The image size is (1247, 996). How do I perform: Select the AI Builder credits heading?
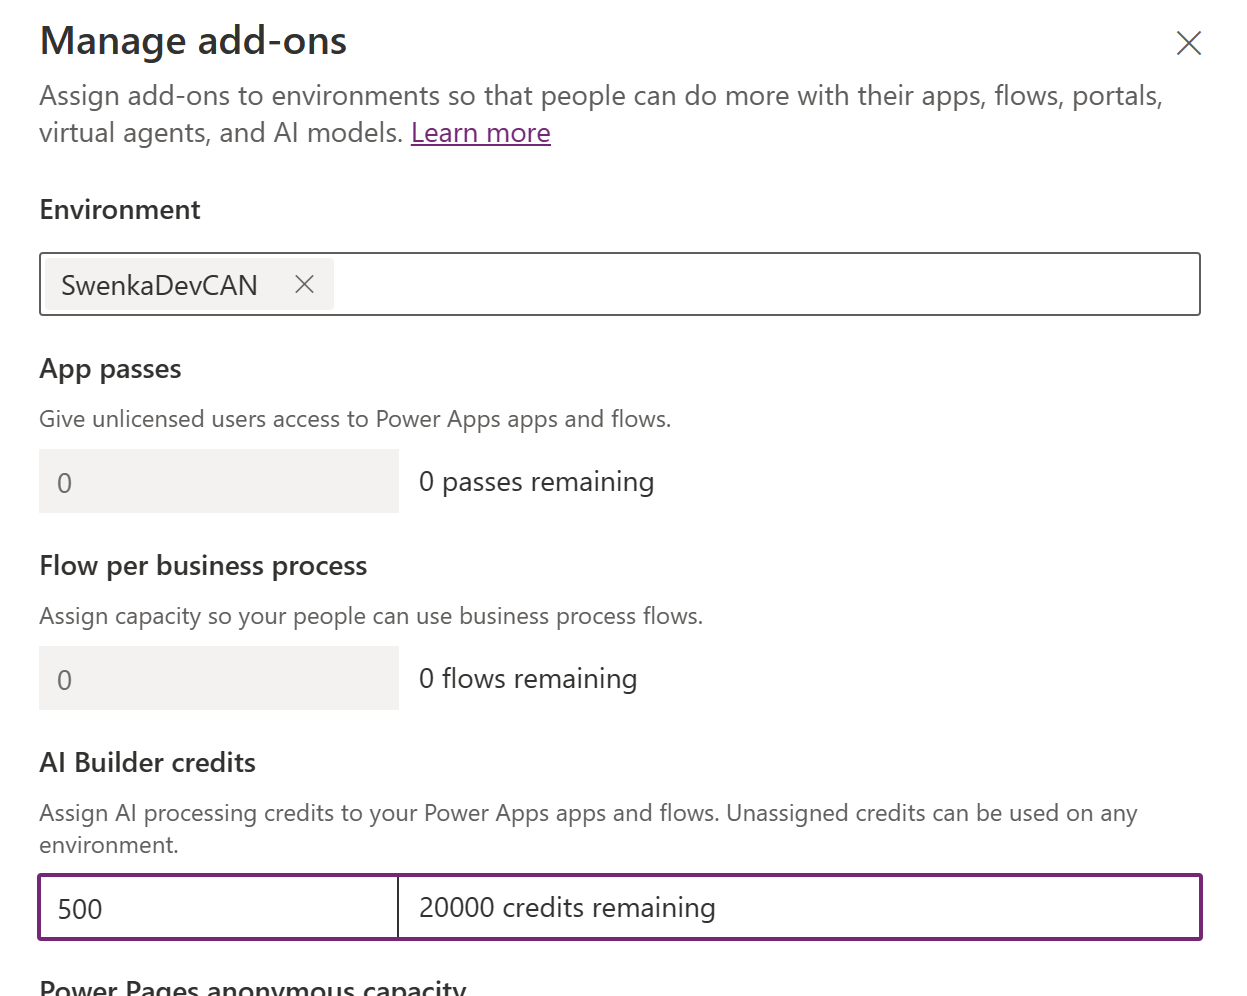coord(147,762)
